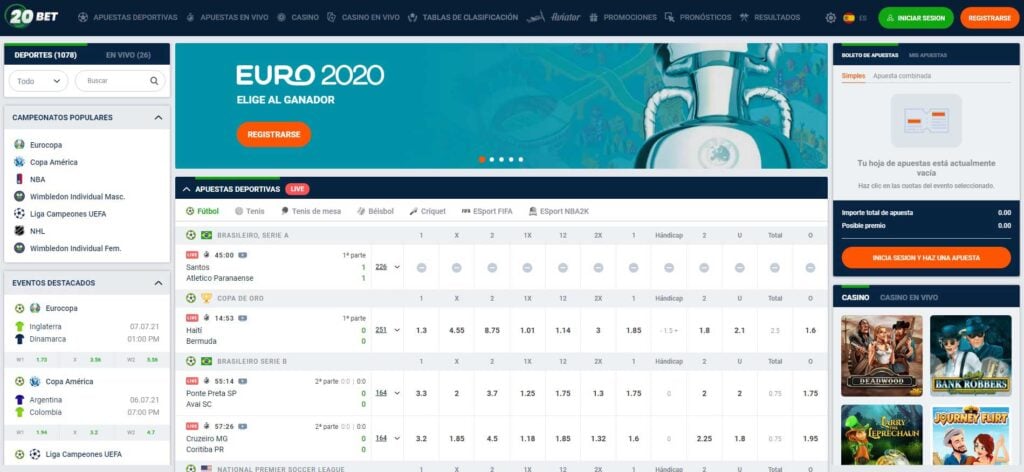The image size is (1024, 472).
Task: Collapse the Eventos Destacados section
Action: 158,283
